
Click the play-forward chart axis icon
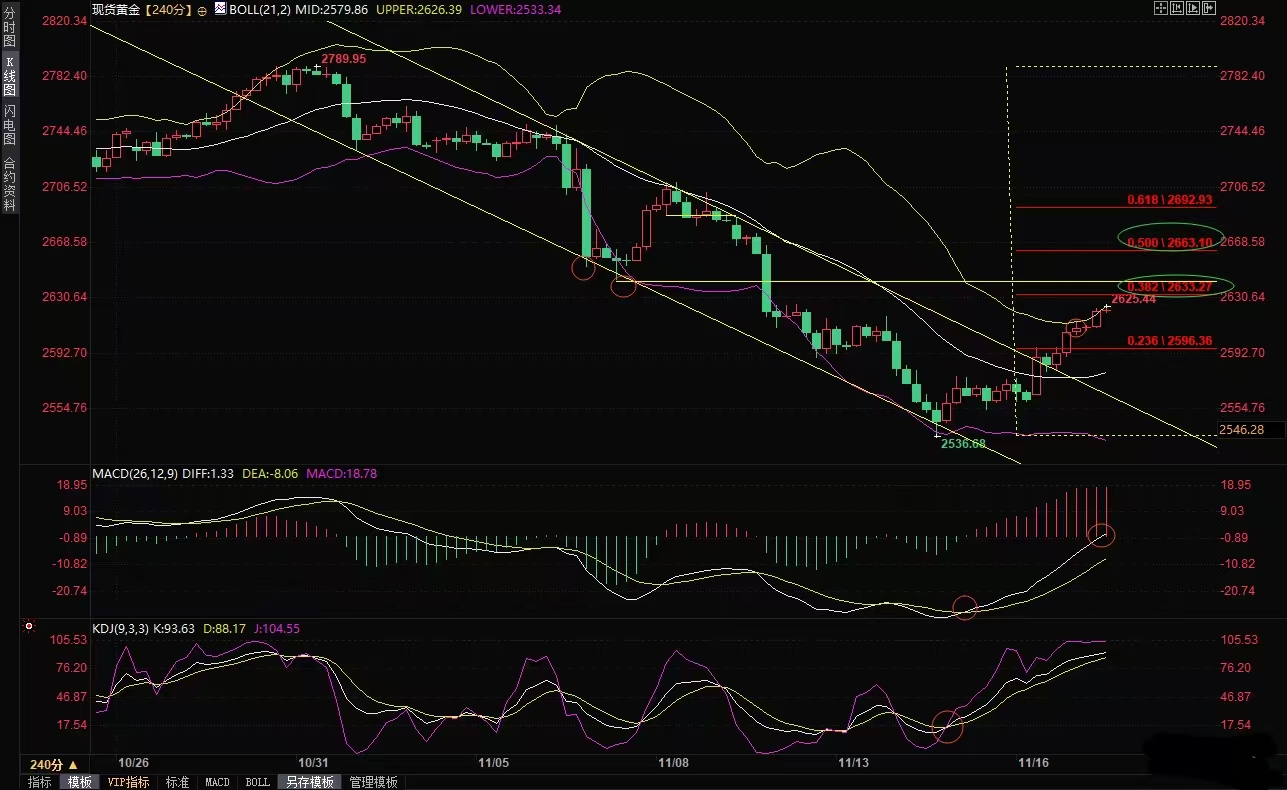click(x=1193, y=8)
